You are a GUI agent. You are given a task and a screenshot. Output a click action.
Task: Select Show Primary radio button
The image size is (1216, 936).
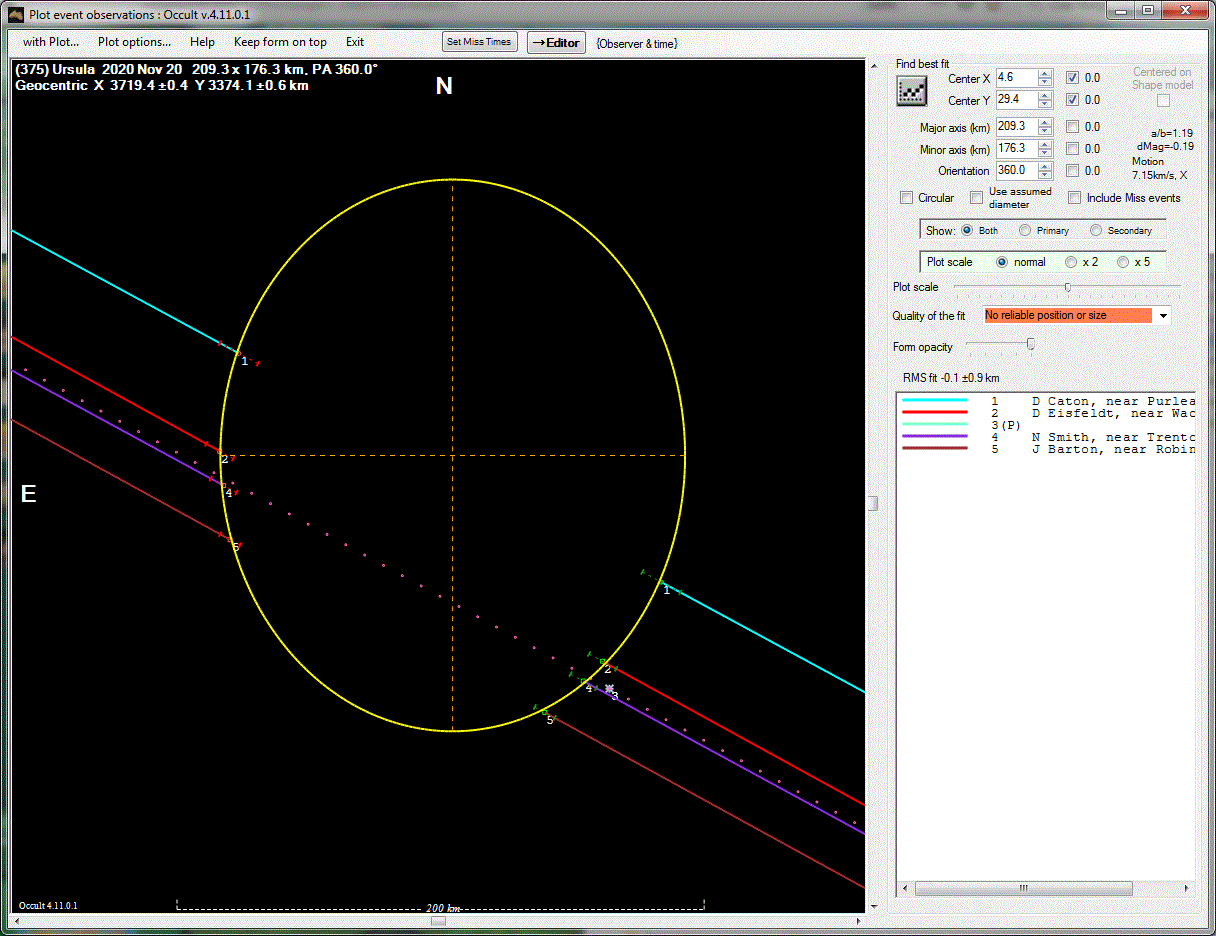coord(1025,230)
